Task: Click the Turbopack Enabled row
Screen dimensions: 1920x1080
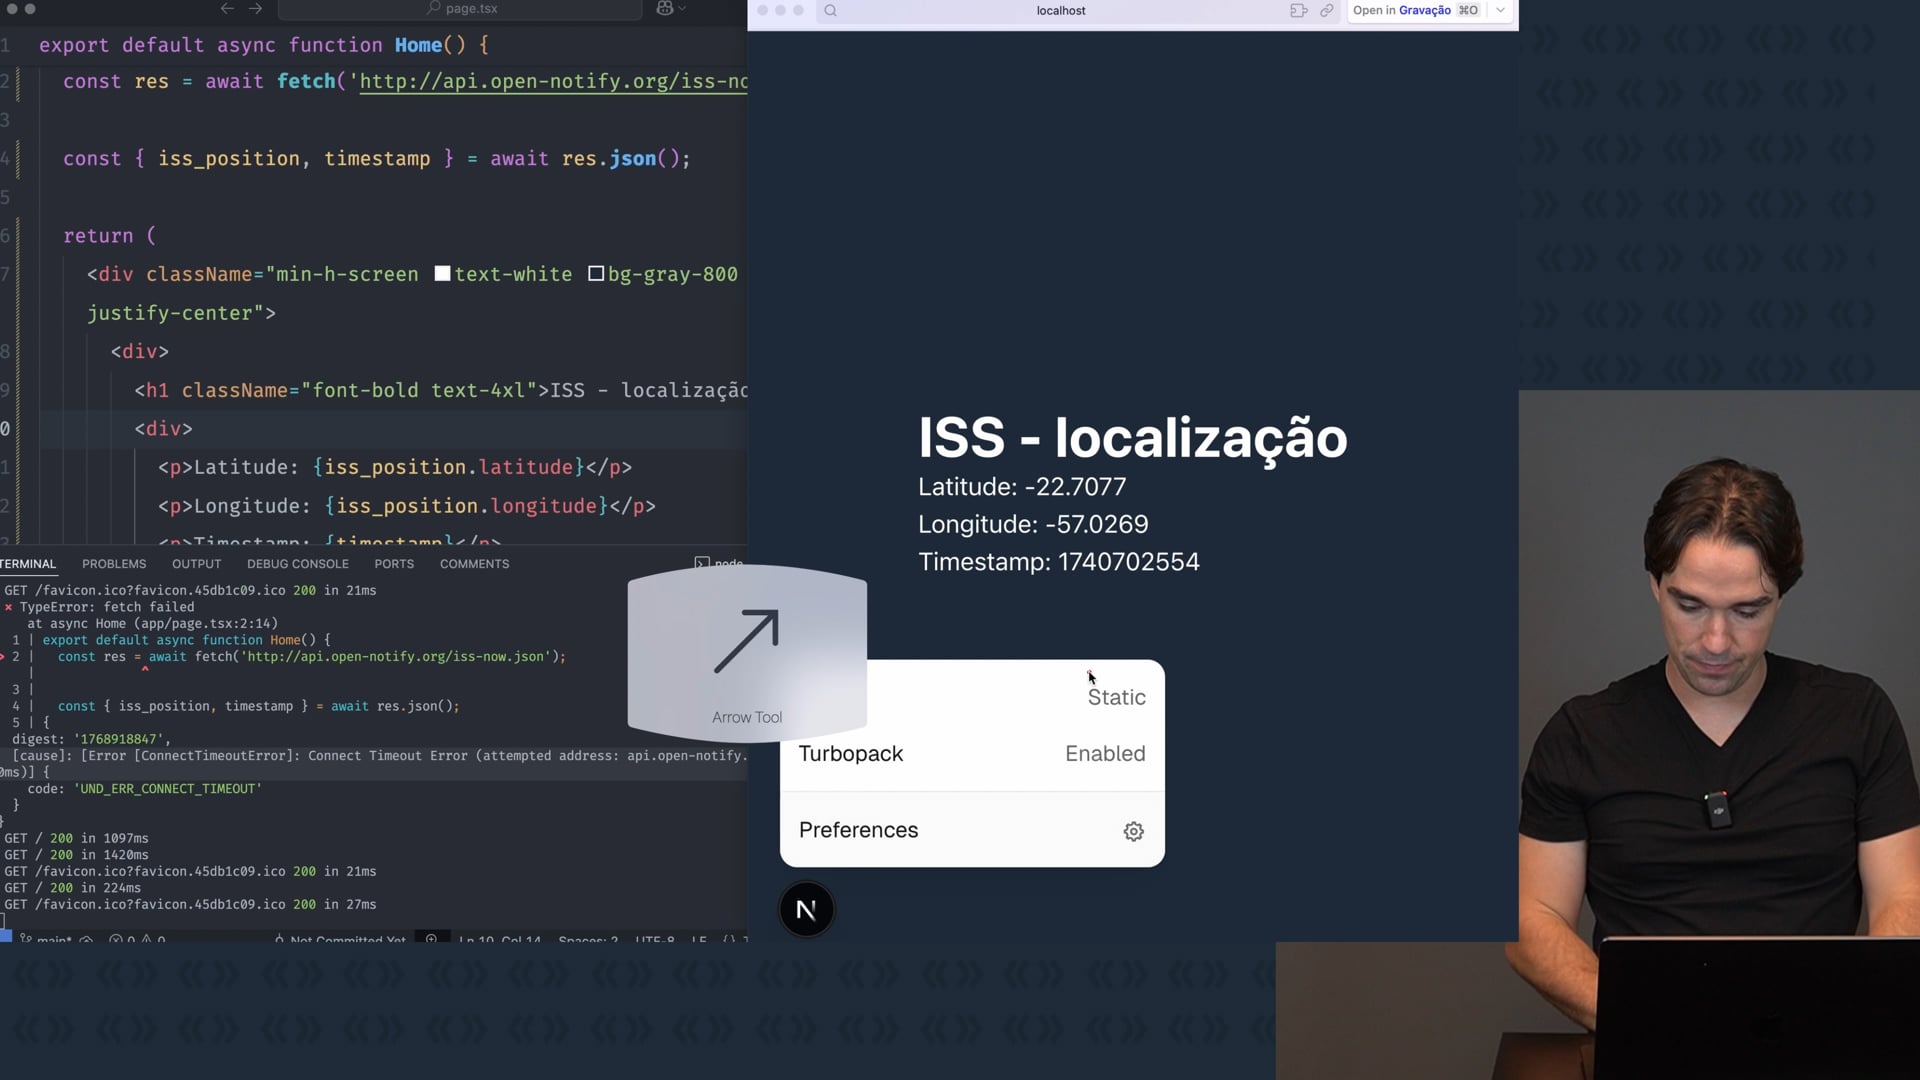Action: (x=971, y=754)
